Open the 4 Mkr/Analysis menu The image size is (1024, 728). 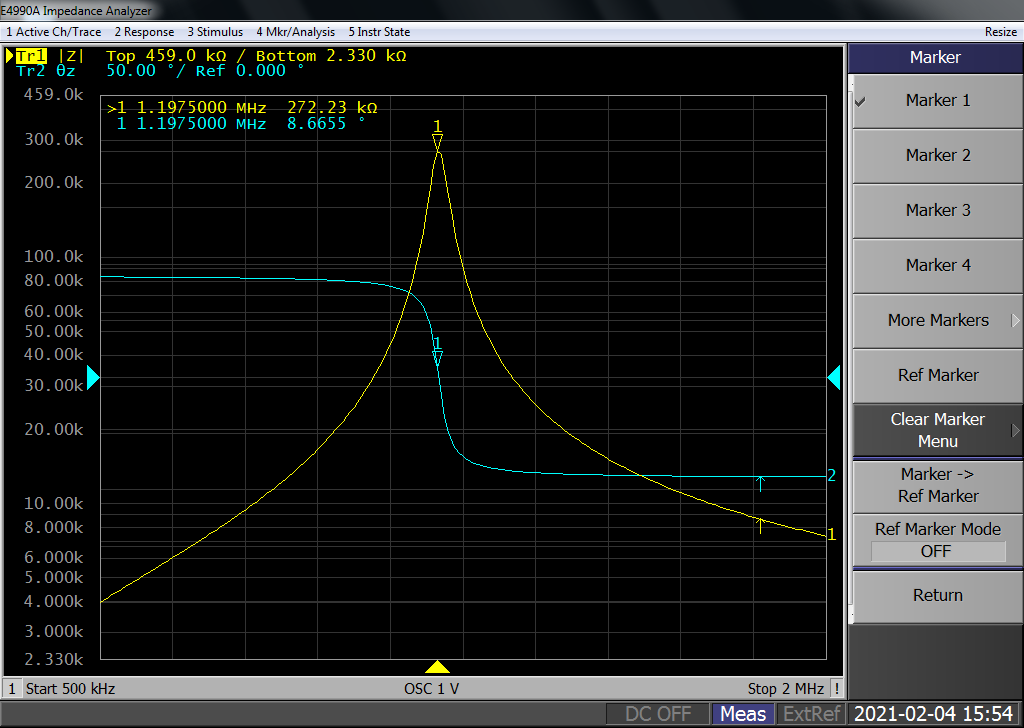pyautogui.click(x=295, y=32)
